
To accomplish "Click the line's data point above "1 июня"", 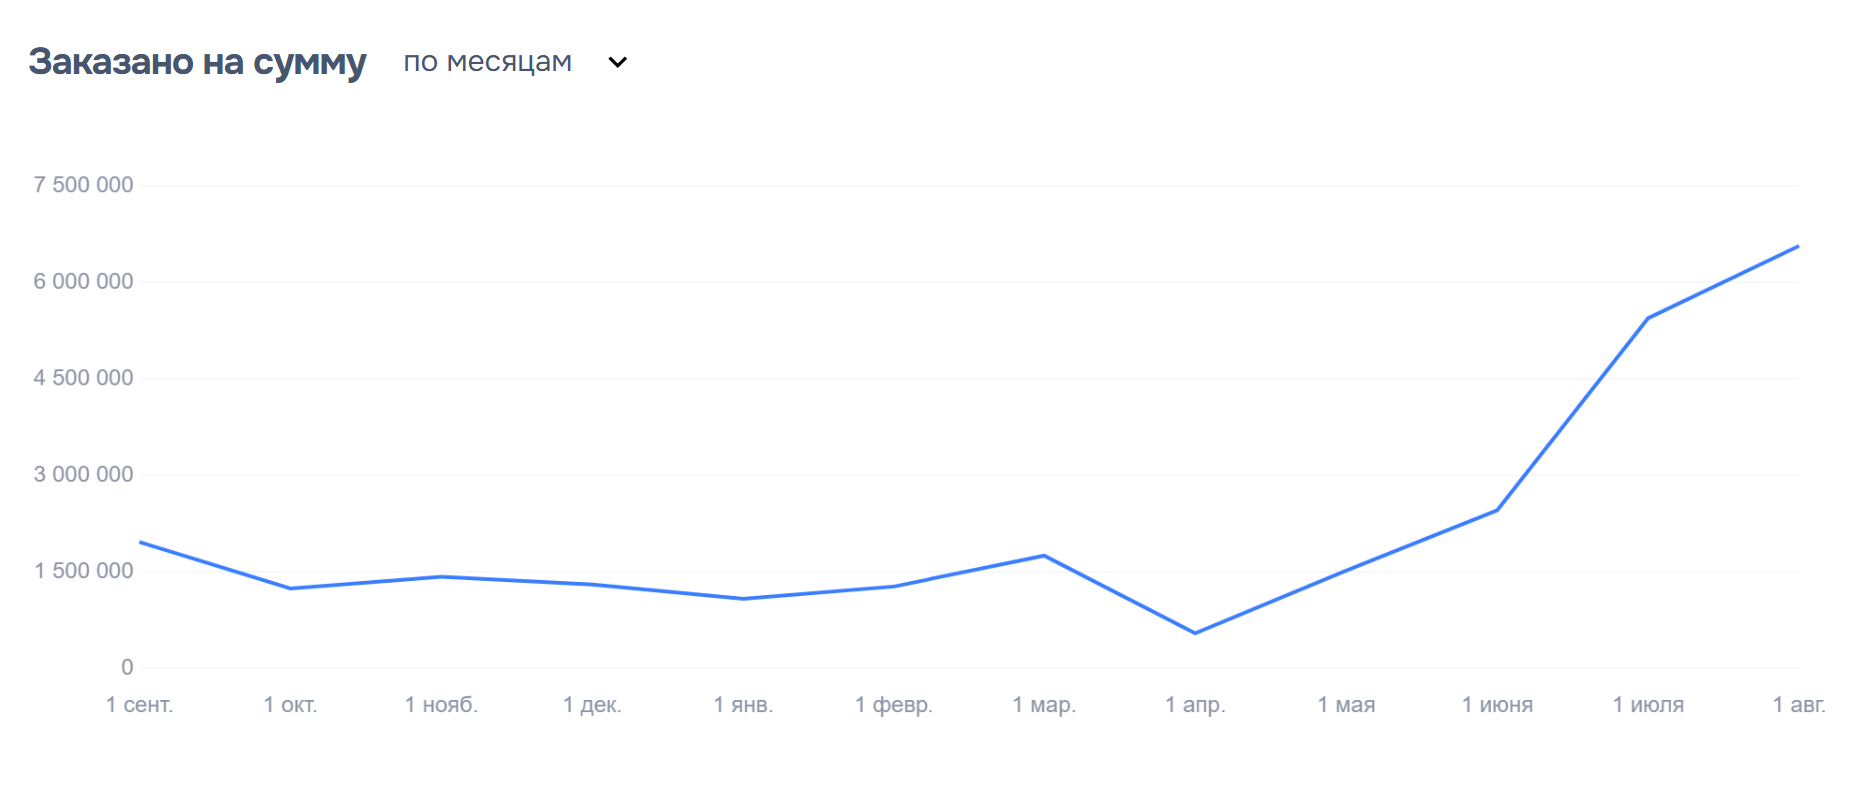I will [x=1497, y=510].
